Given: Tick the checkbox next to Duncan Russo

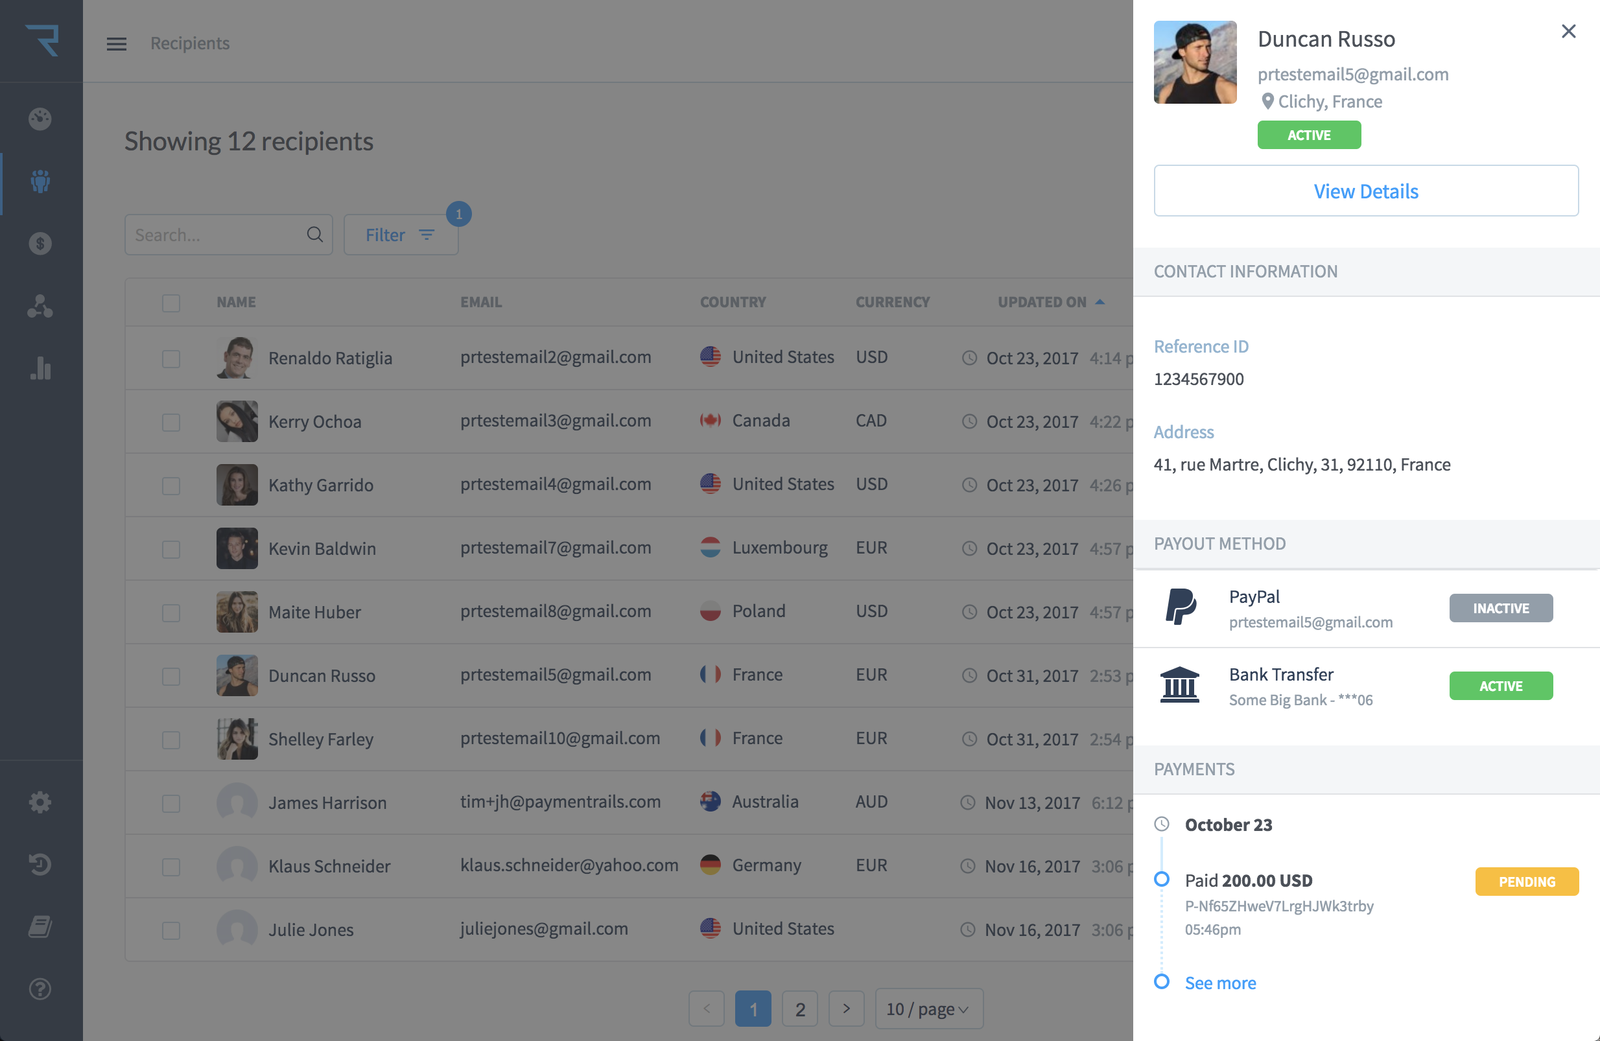Looking at the screenshot, I should coord(171,675).
